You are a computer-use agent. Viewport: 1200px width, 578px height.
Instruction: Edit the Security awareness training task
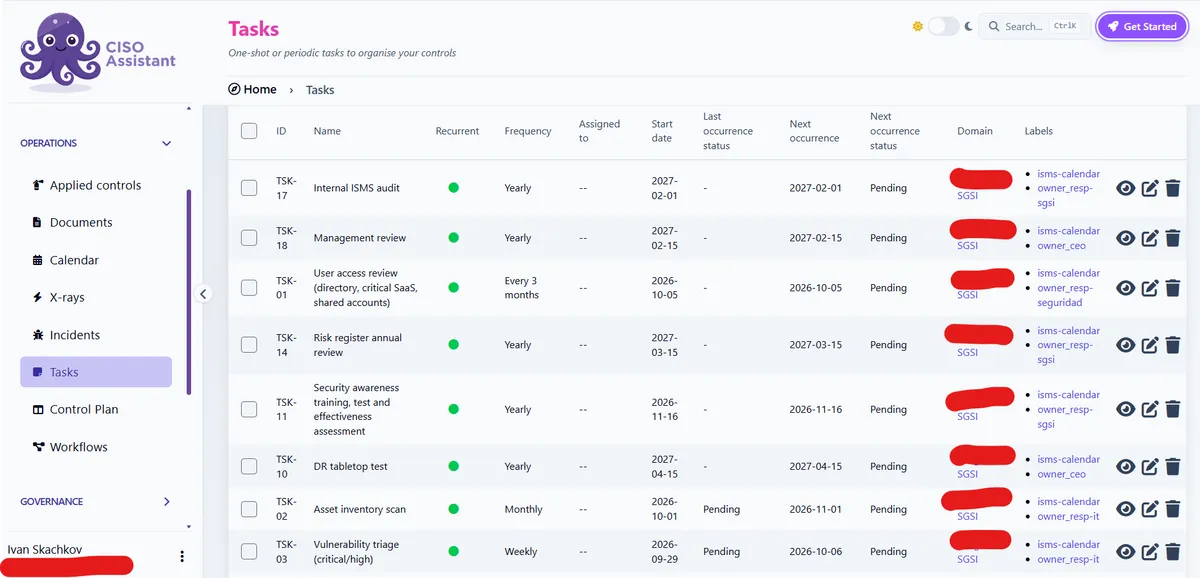point(1150,409)
